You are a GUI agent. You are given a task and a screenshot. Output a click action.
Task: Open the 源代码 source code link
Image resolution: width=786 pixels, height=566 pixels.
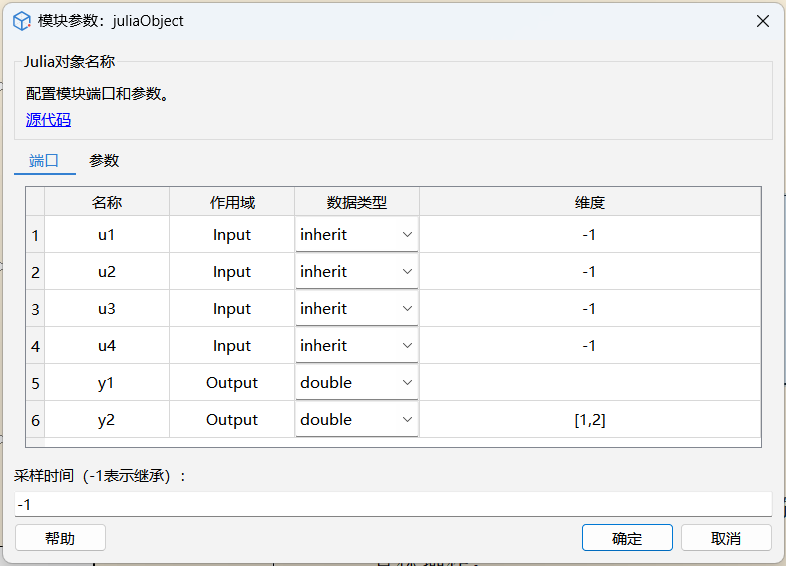[48, 120]
